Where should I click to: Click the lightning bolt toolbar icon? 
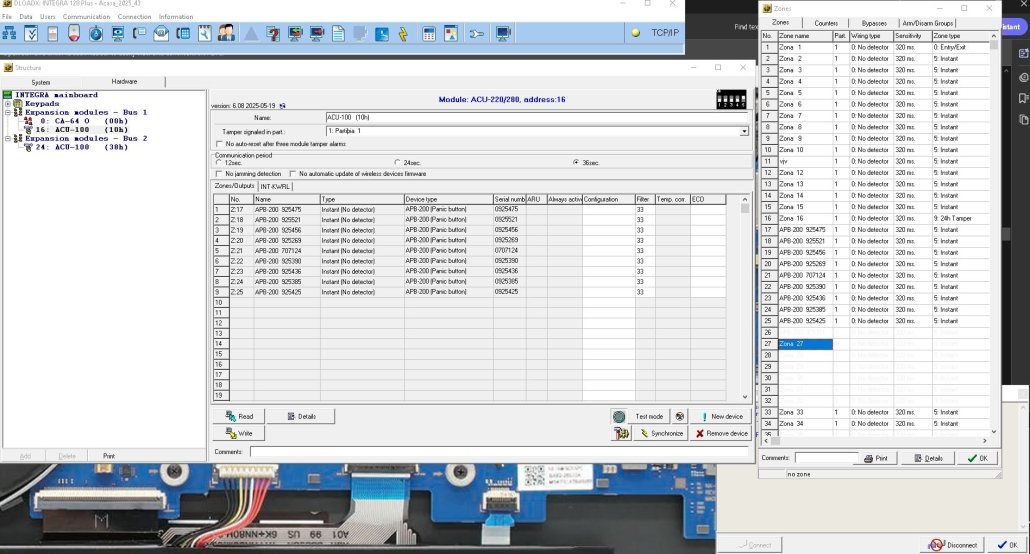point(403,34)
